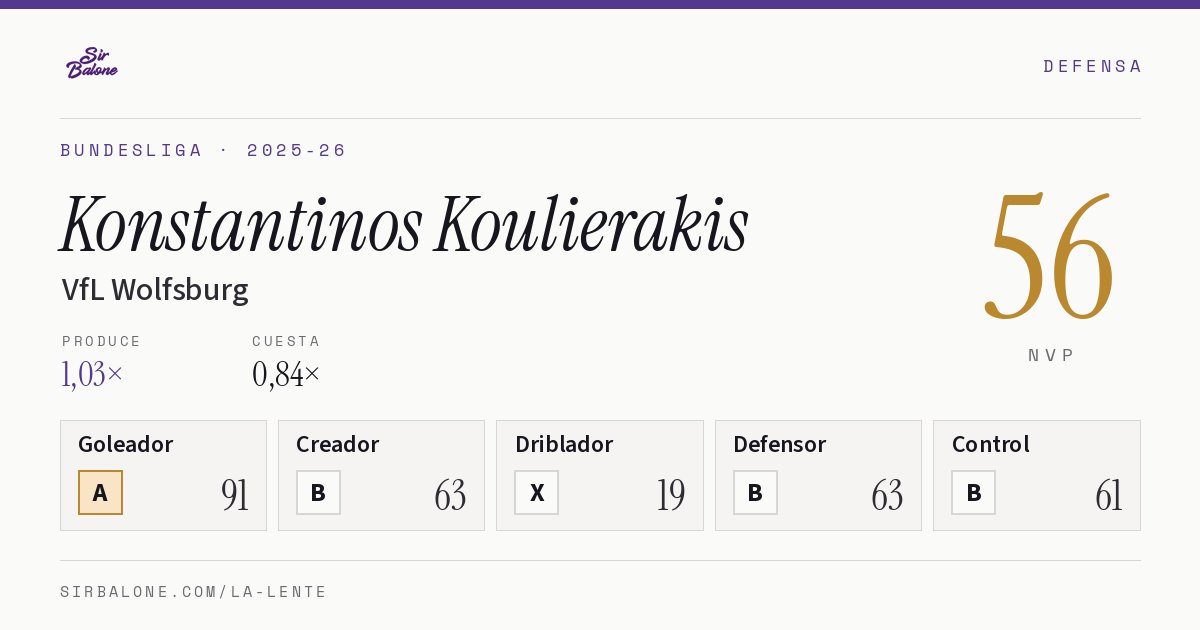Image resolution: width=1200 pixels, height=630 pixels.
Task: Click the B grade badge in Creador
Action: [318, 492]
